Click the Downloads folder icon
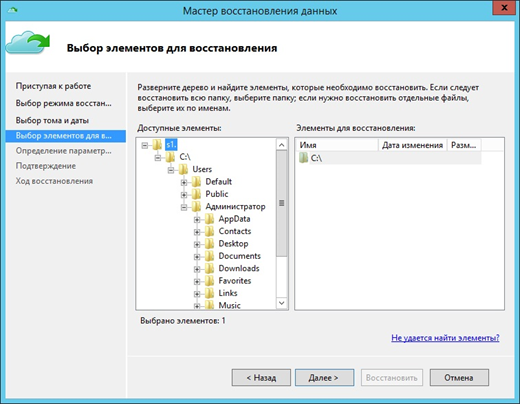Image resolution: width=520 pixels, height=404 pixels. 209,268
